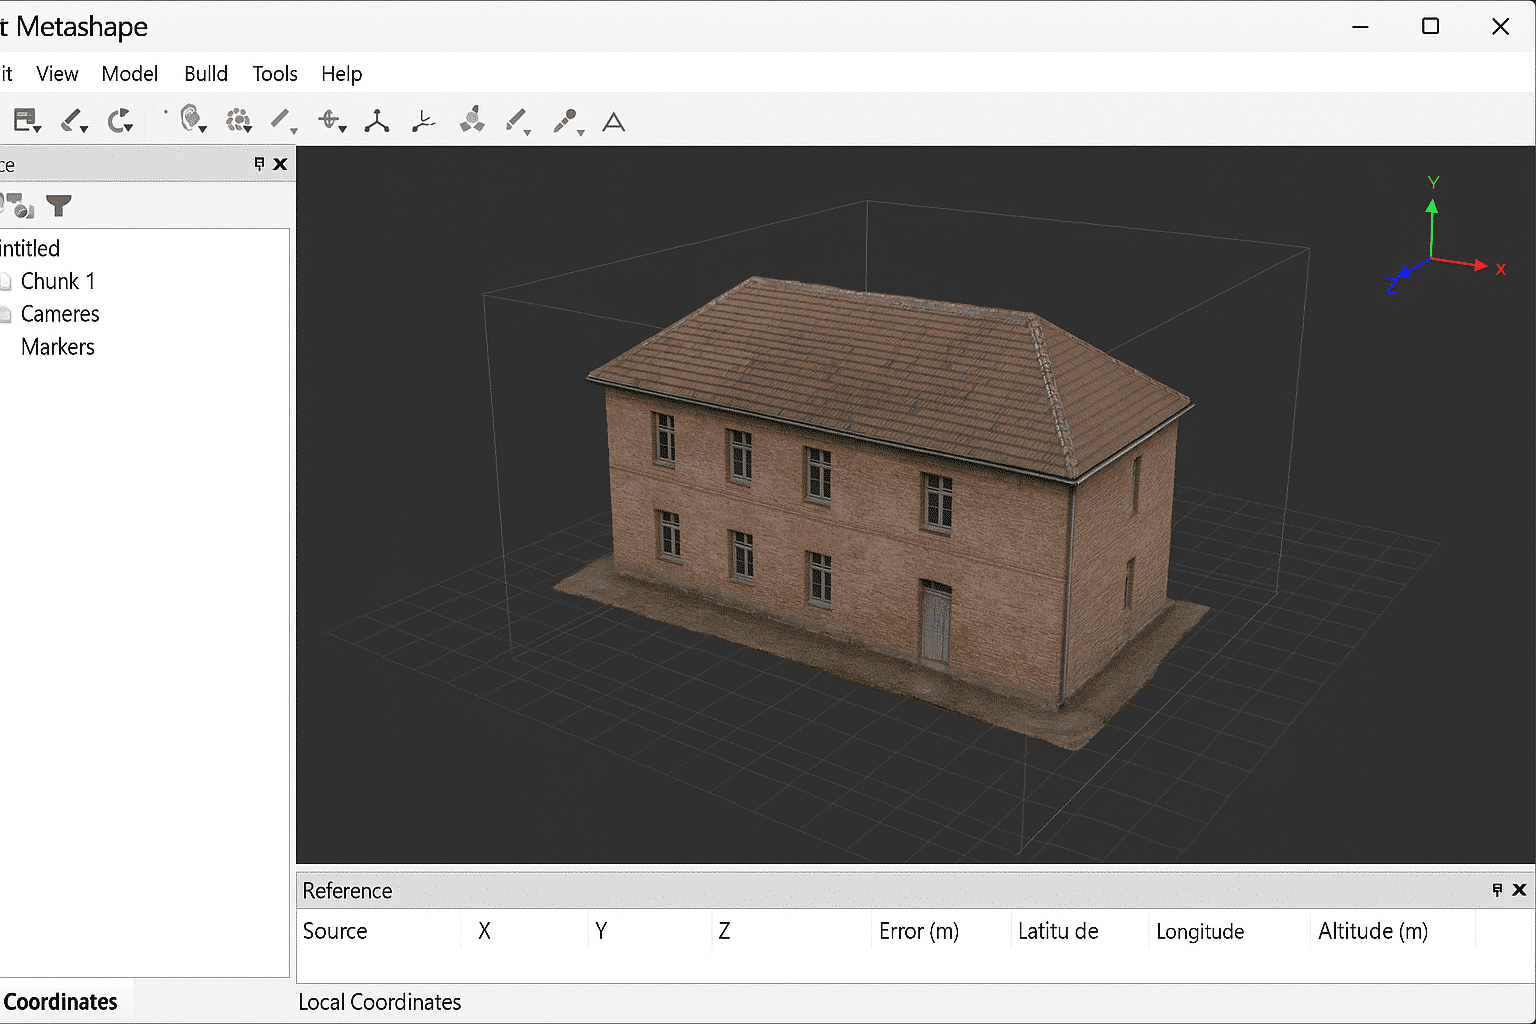Viewport: 1536px width, 1024px height.
Task: Click the document icon beside Chunk 1
Action: 6,281
